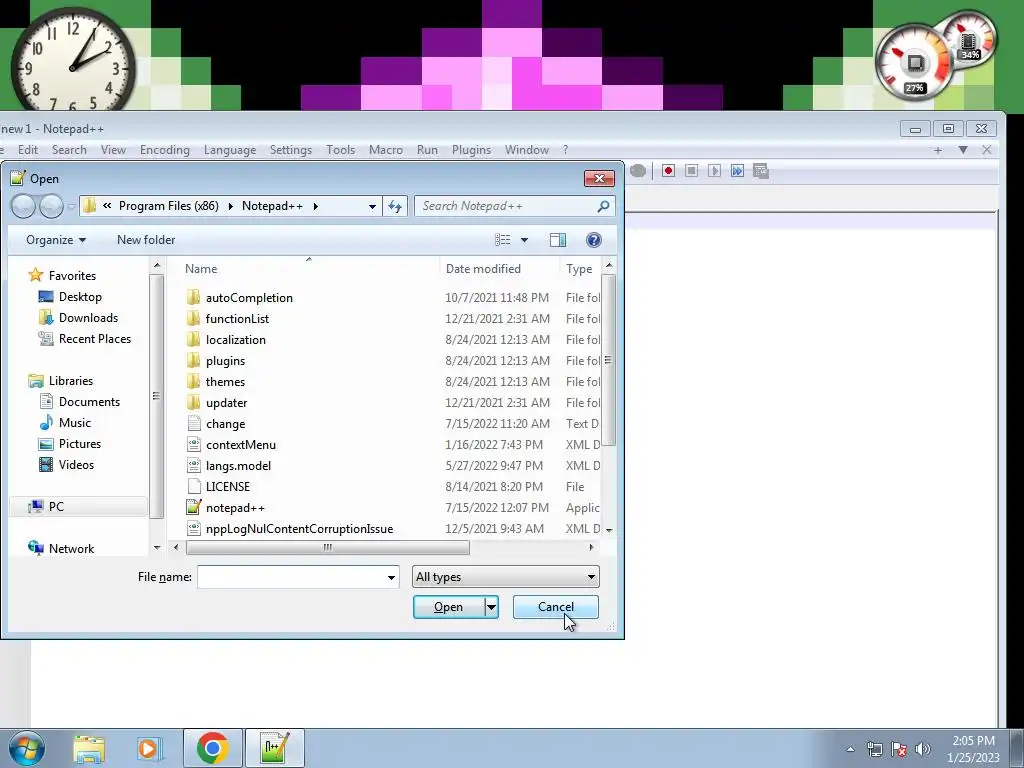Click the macro Playback icon
Viewport: 1024px width, 768px height.
click(714, 171)
